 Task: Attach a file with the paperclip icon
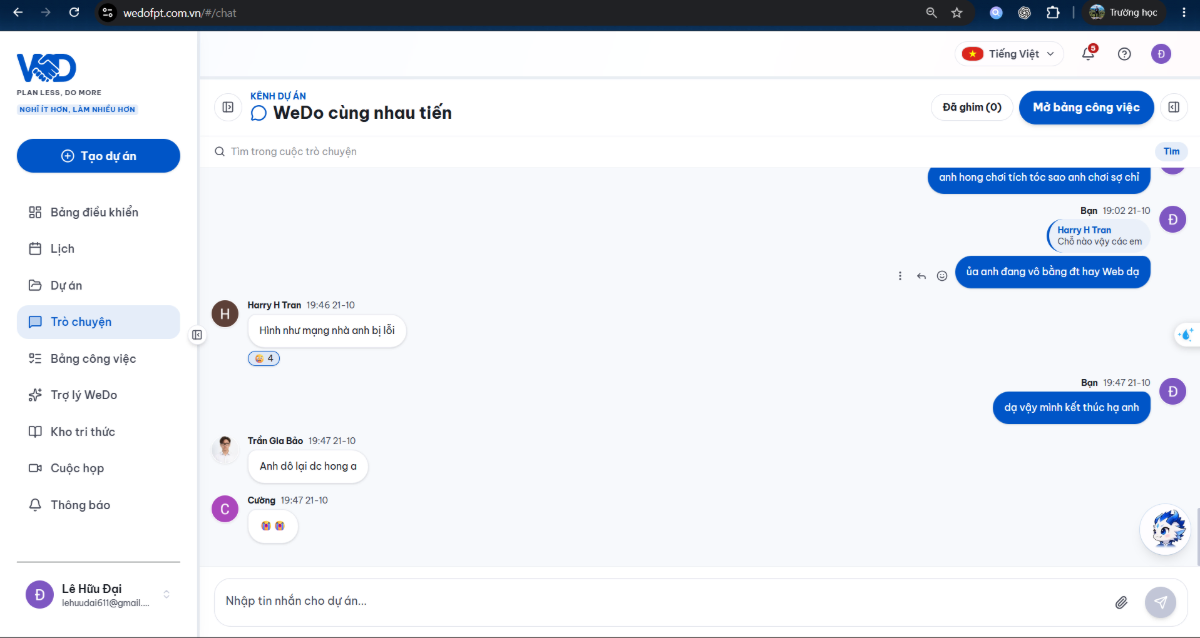click(1121, 602)
